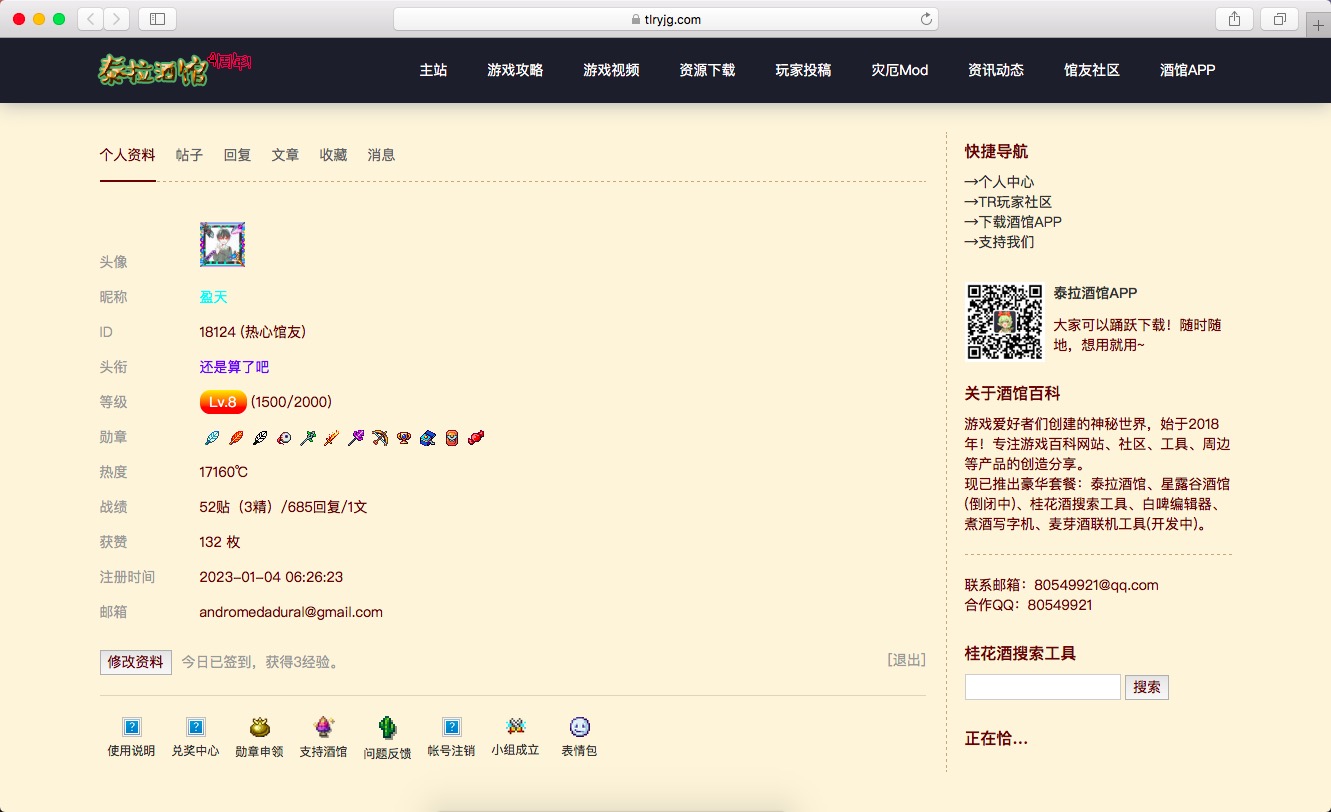Open 灾厄Mod in top navigation
The height and width of the screenshot is (812, 1331).
pyautogui.click(x=899, y=70)
